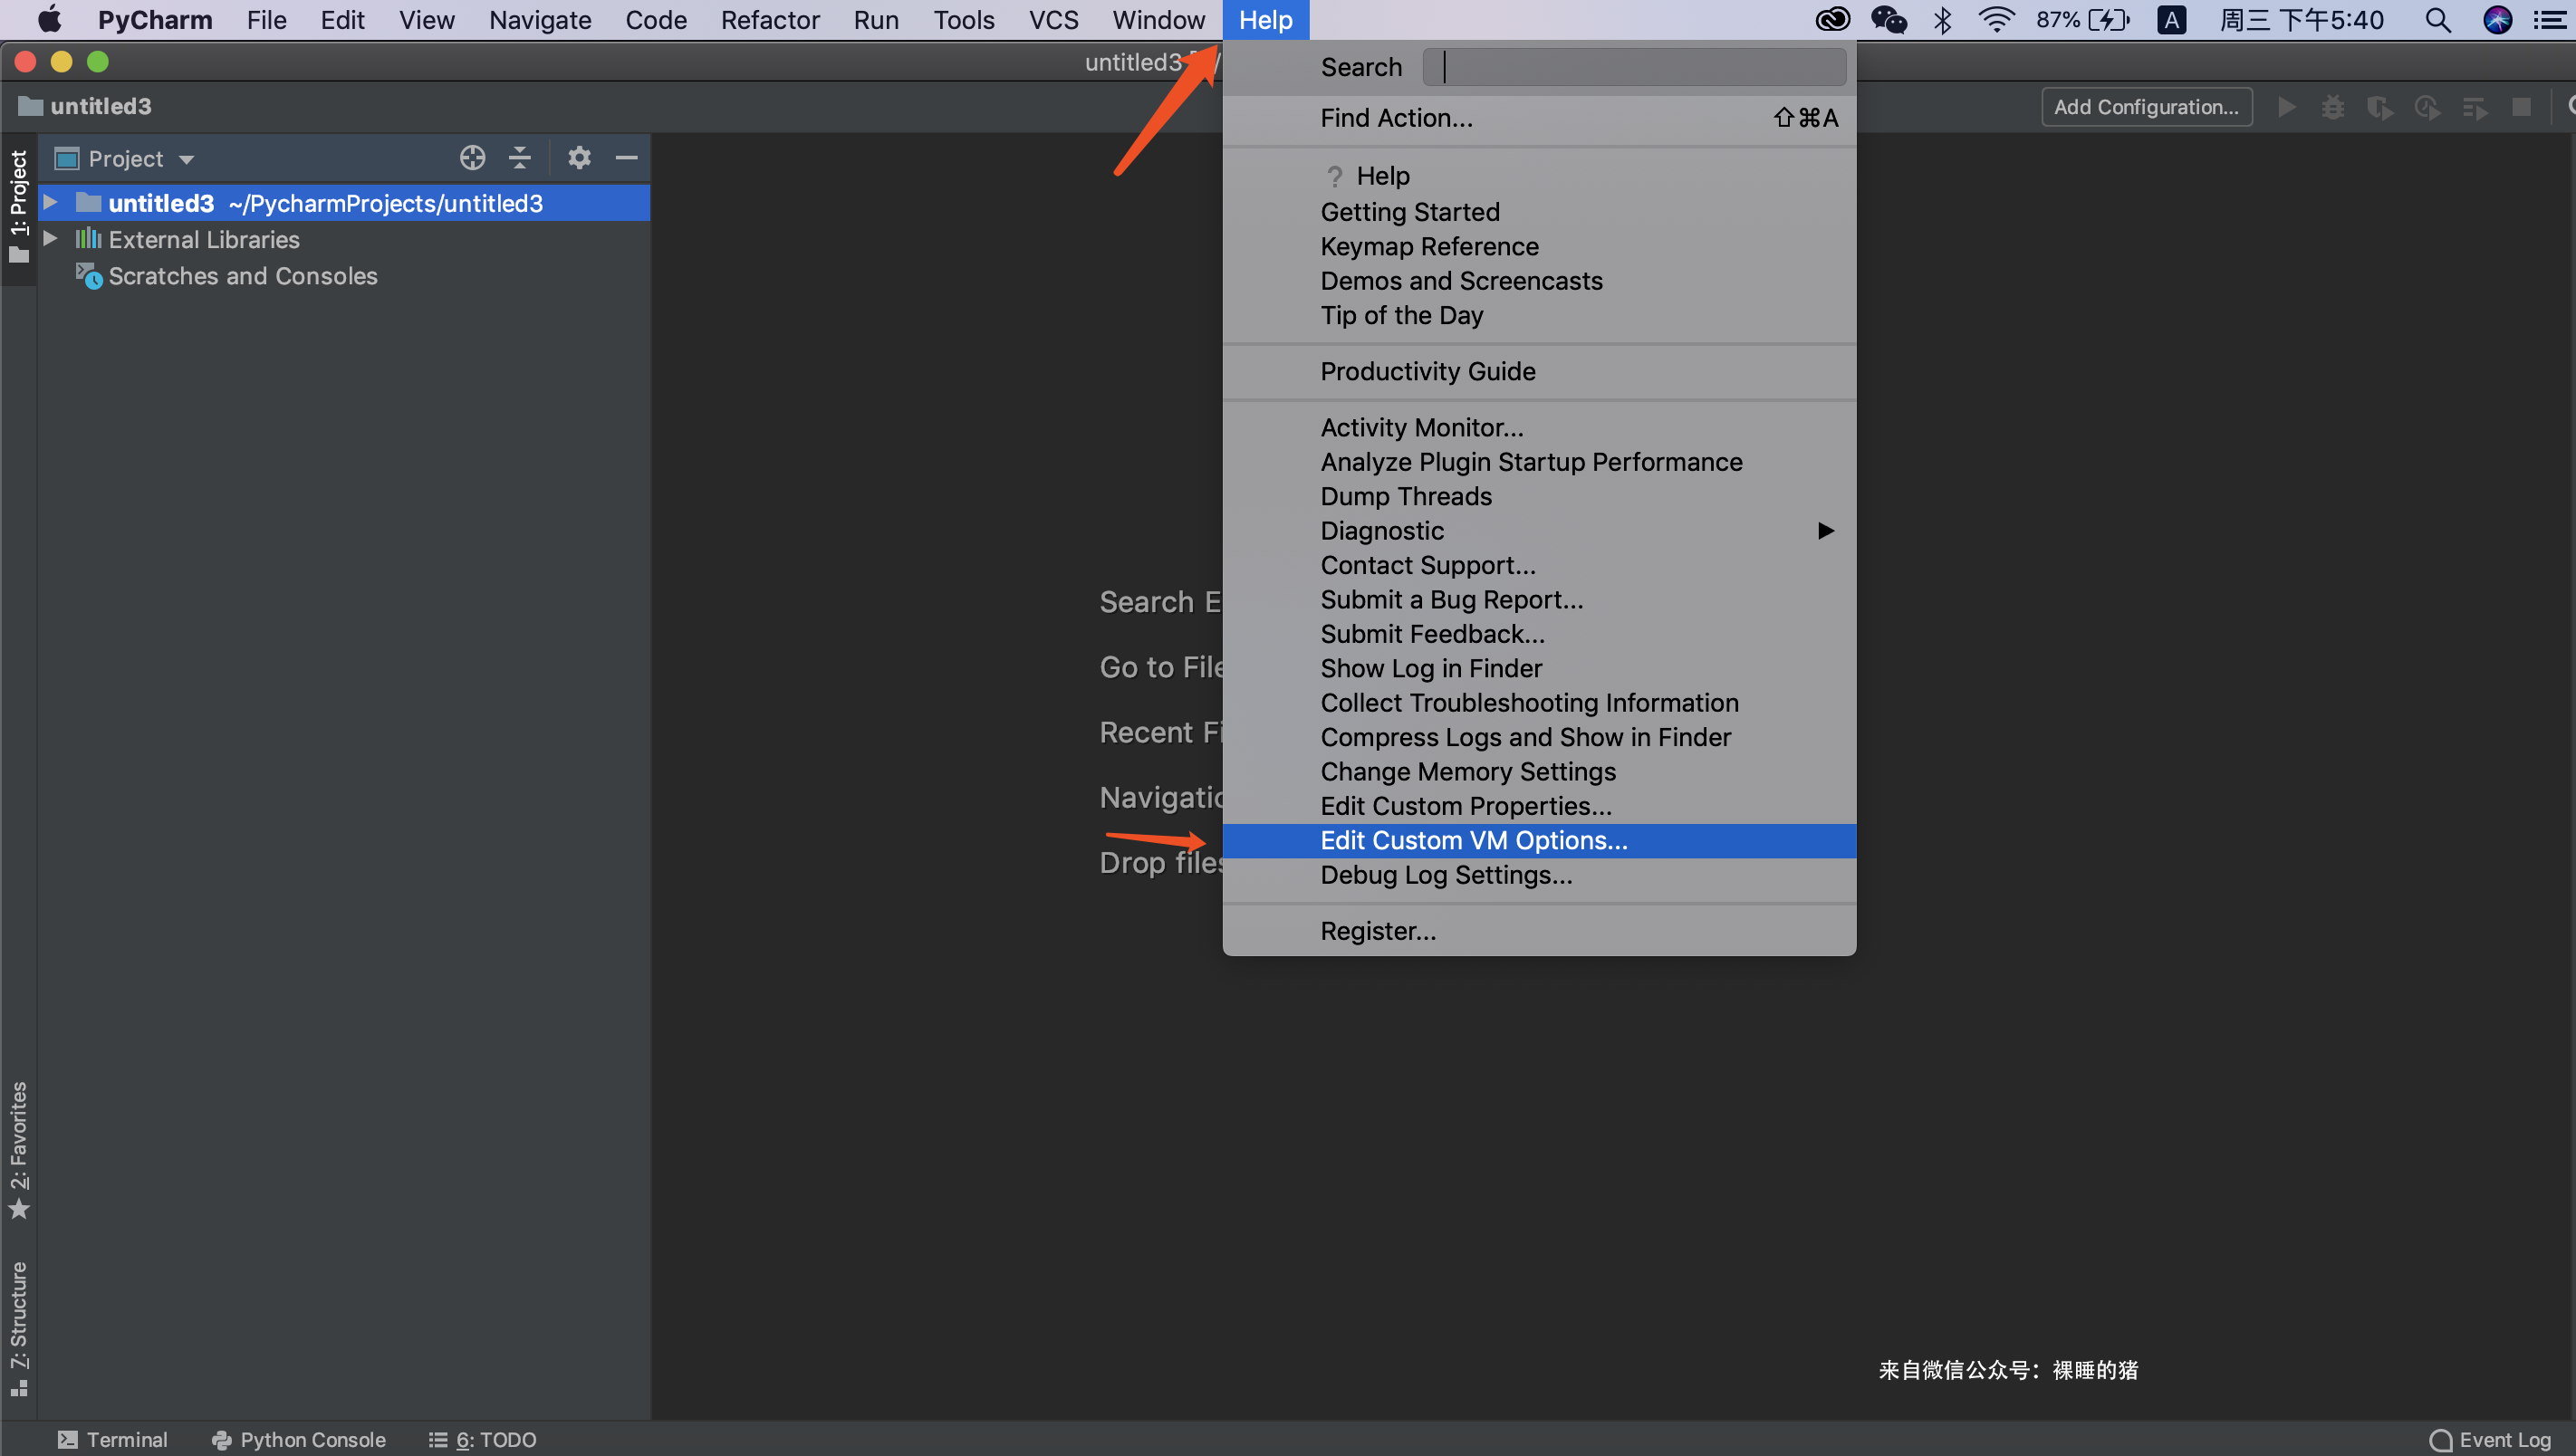Choose Edit Custom VM Options...
The width and height of the screenshot is (2576, 1456).
tap(1539, 840)
